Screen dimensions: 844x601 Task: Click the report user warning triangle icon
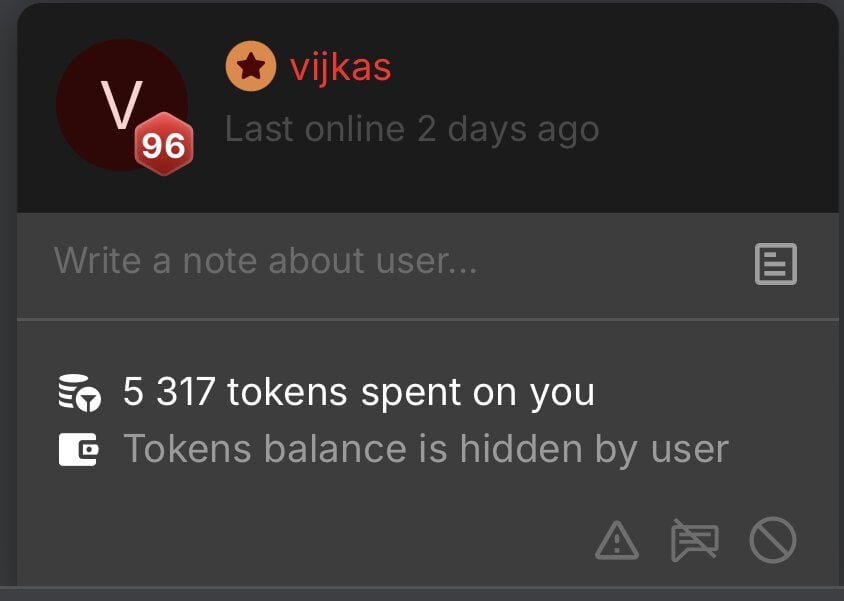tap(617, 540)
